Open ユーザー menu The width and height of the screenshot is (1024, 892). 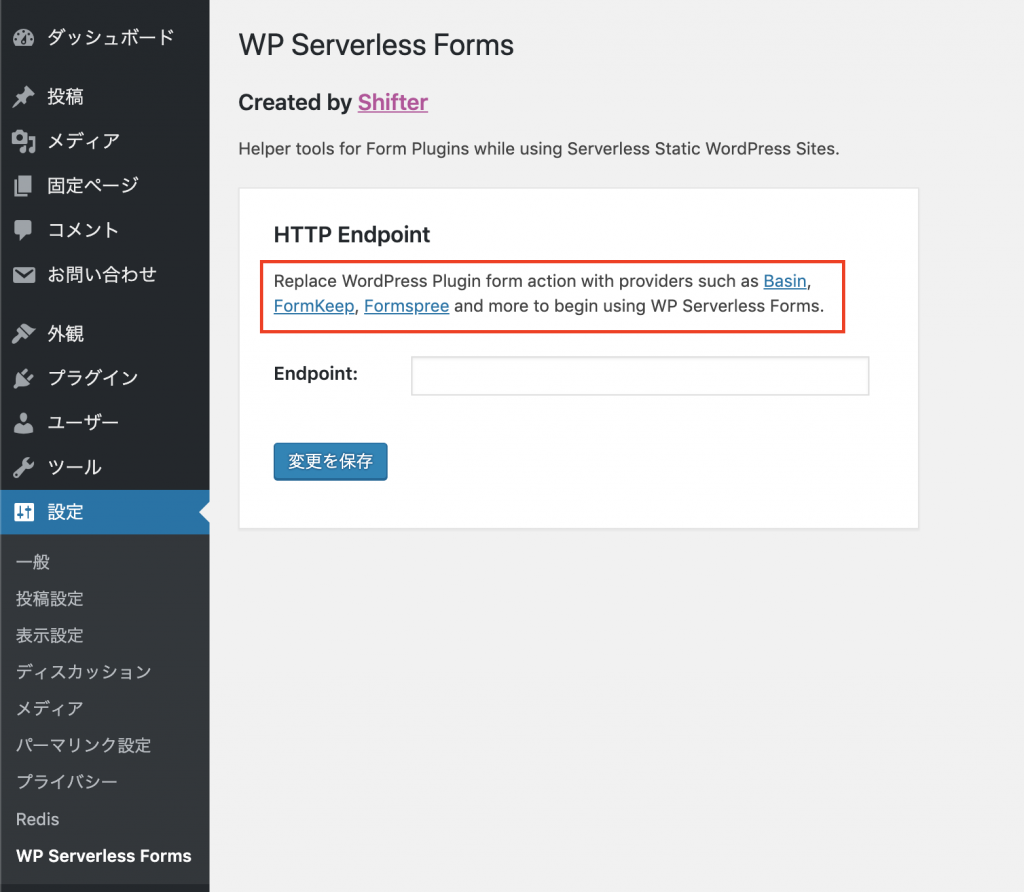pyautogui.click(x=83, y=422)
